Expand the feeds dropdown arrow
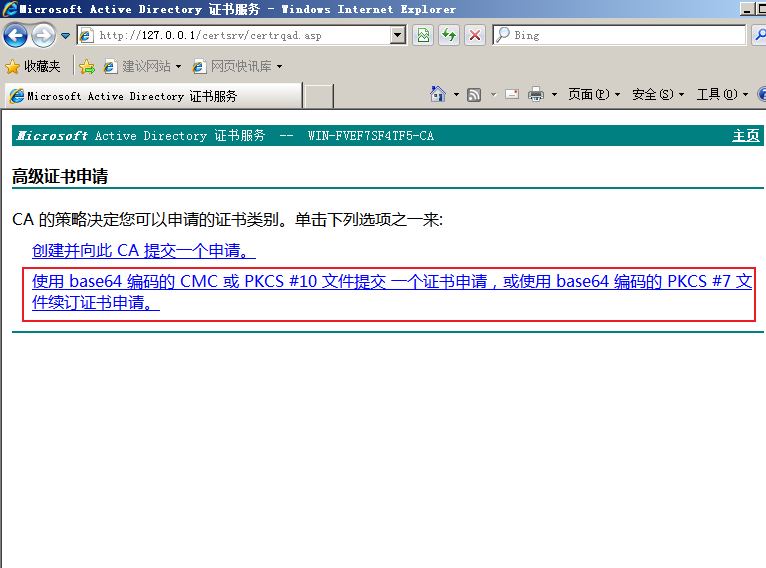Image resolution: width=766 pixels, height=568 pixels. point(493,94)
